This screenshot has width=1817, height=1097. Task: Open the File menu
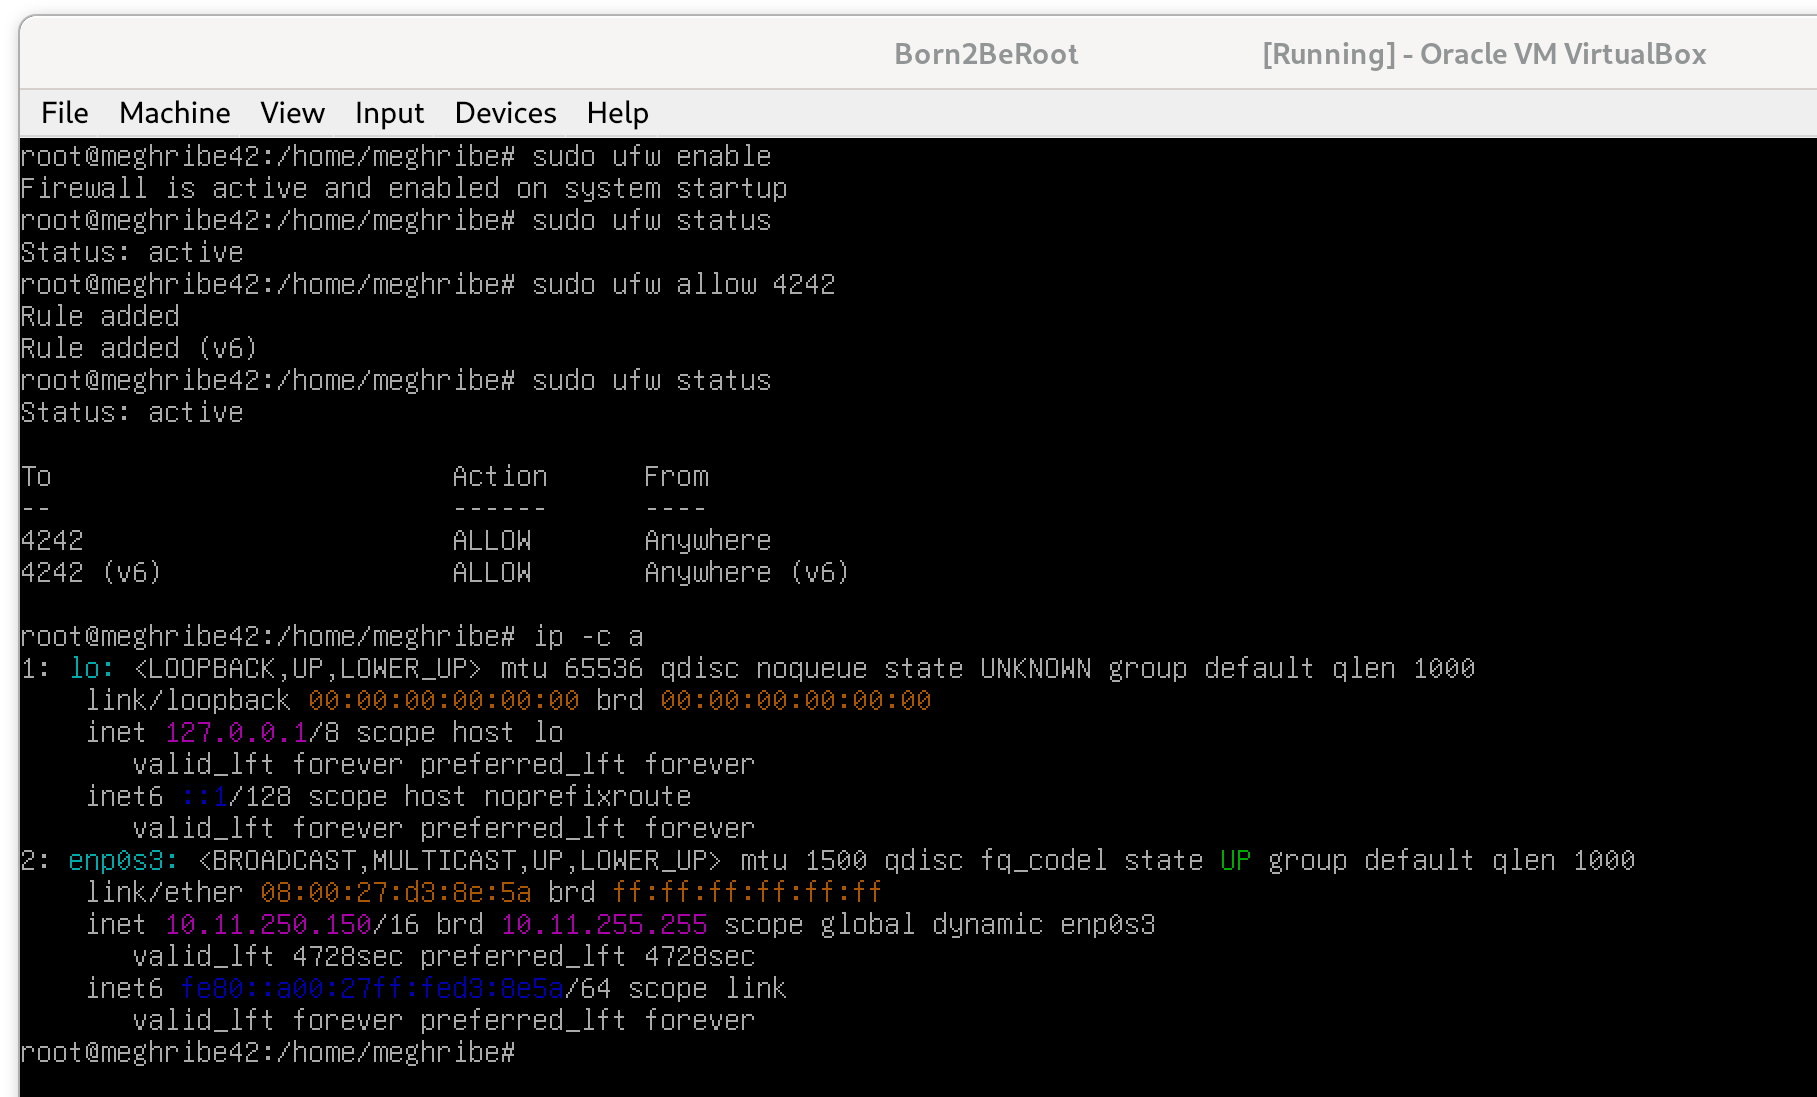click(65, 113)
